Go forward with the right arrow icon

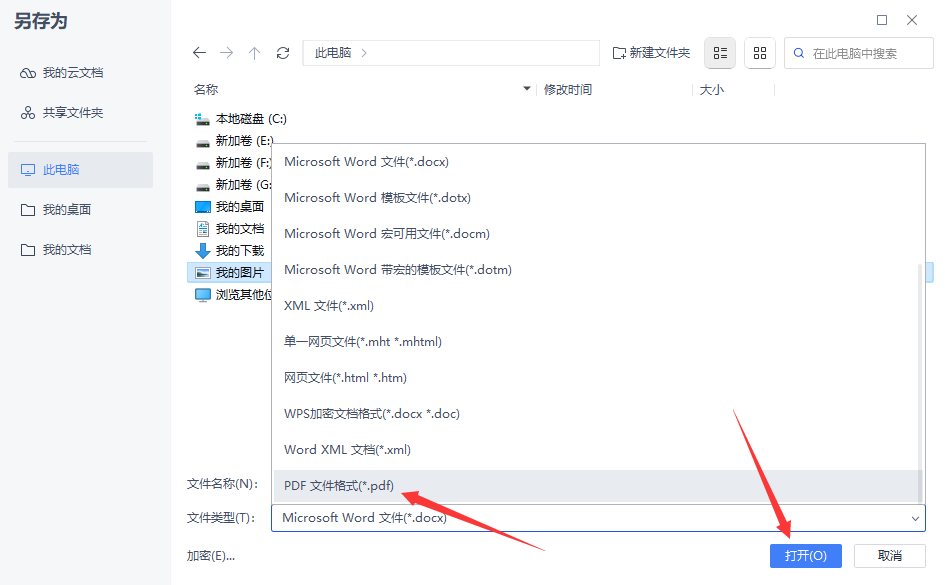227,53
